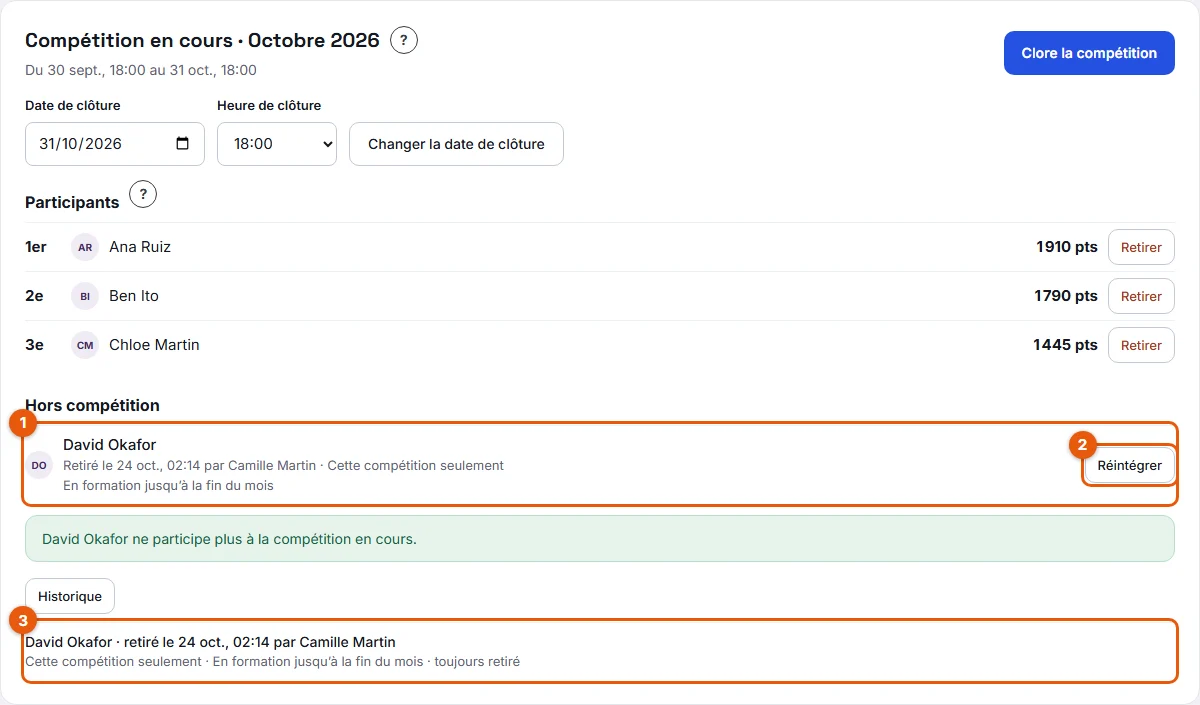Click the closing date field 31/10/2026
The height and width of the screenshot is (705, 1200).
coord(115,144)
